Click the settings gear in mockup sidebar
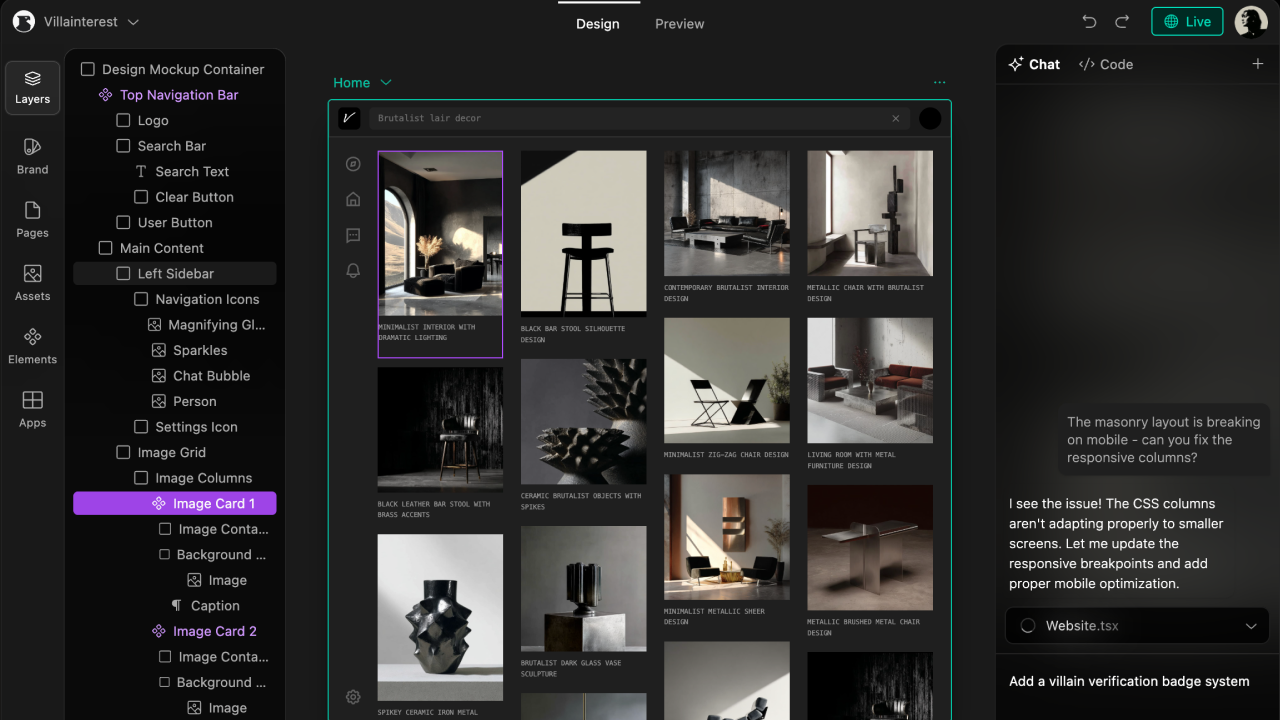The height and width of the screenshot is (720, 1280). tap(353, 697)
